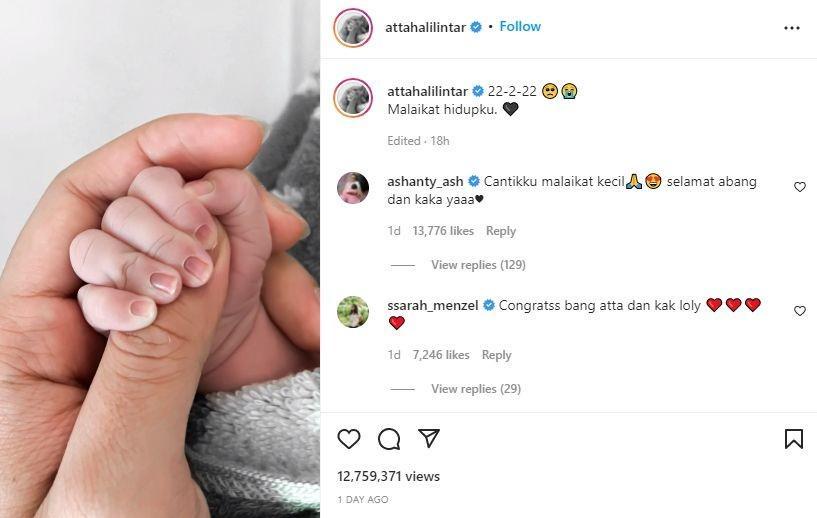Like the post with the heart icon
817x518 pixels.
click(x=349, y=439)
